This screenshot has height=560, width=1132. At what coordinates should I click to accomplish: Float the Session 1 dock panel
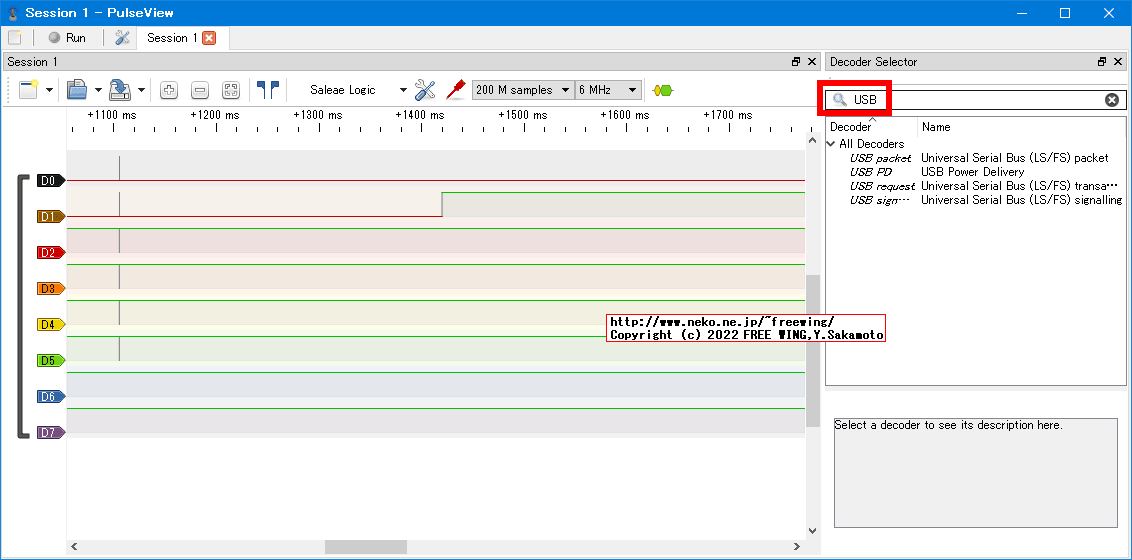coord(796,62)
